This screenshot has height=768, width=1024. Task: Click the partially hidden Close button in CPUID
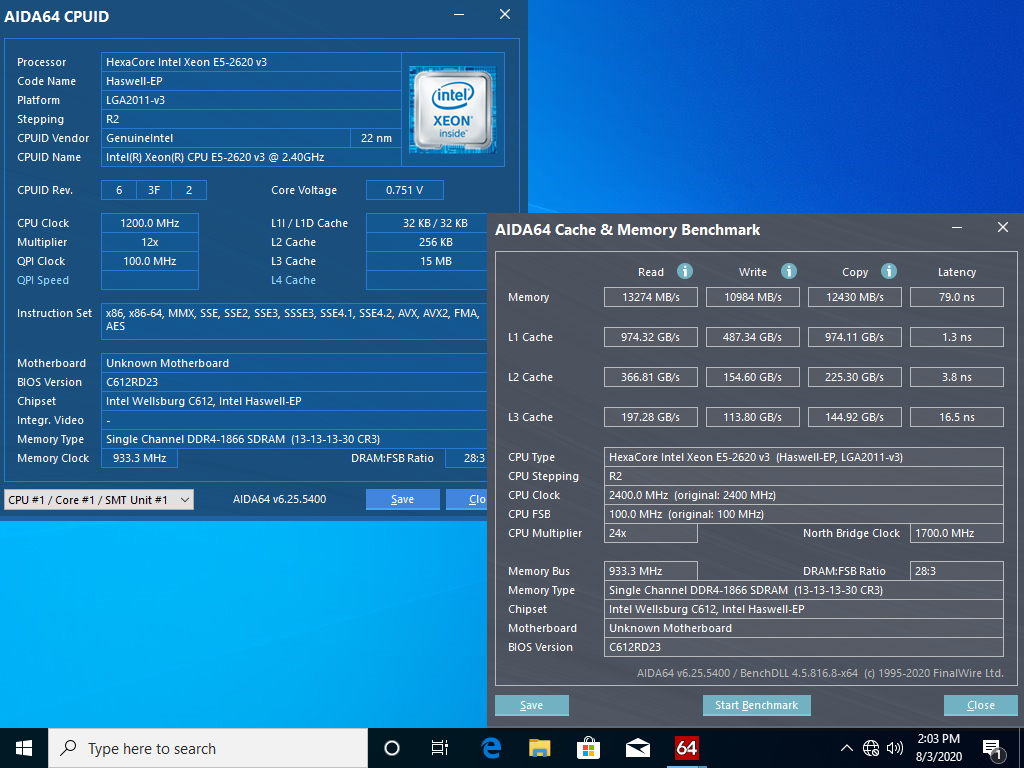tap(467, 500)
